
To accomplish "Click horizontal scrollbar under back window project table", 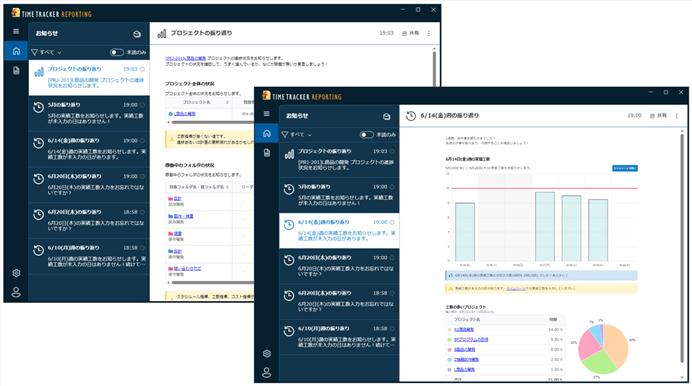I will point(212,122).
